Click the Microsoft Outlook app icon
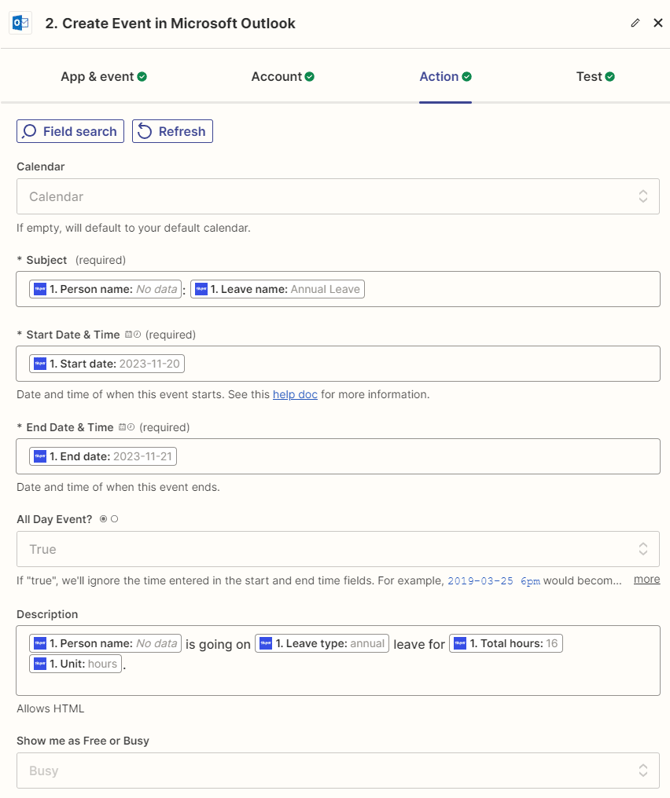Image resolution: width=670 pixels, height=798 pixels. pos(20,23)
